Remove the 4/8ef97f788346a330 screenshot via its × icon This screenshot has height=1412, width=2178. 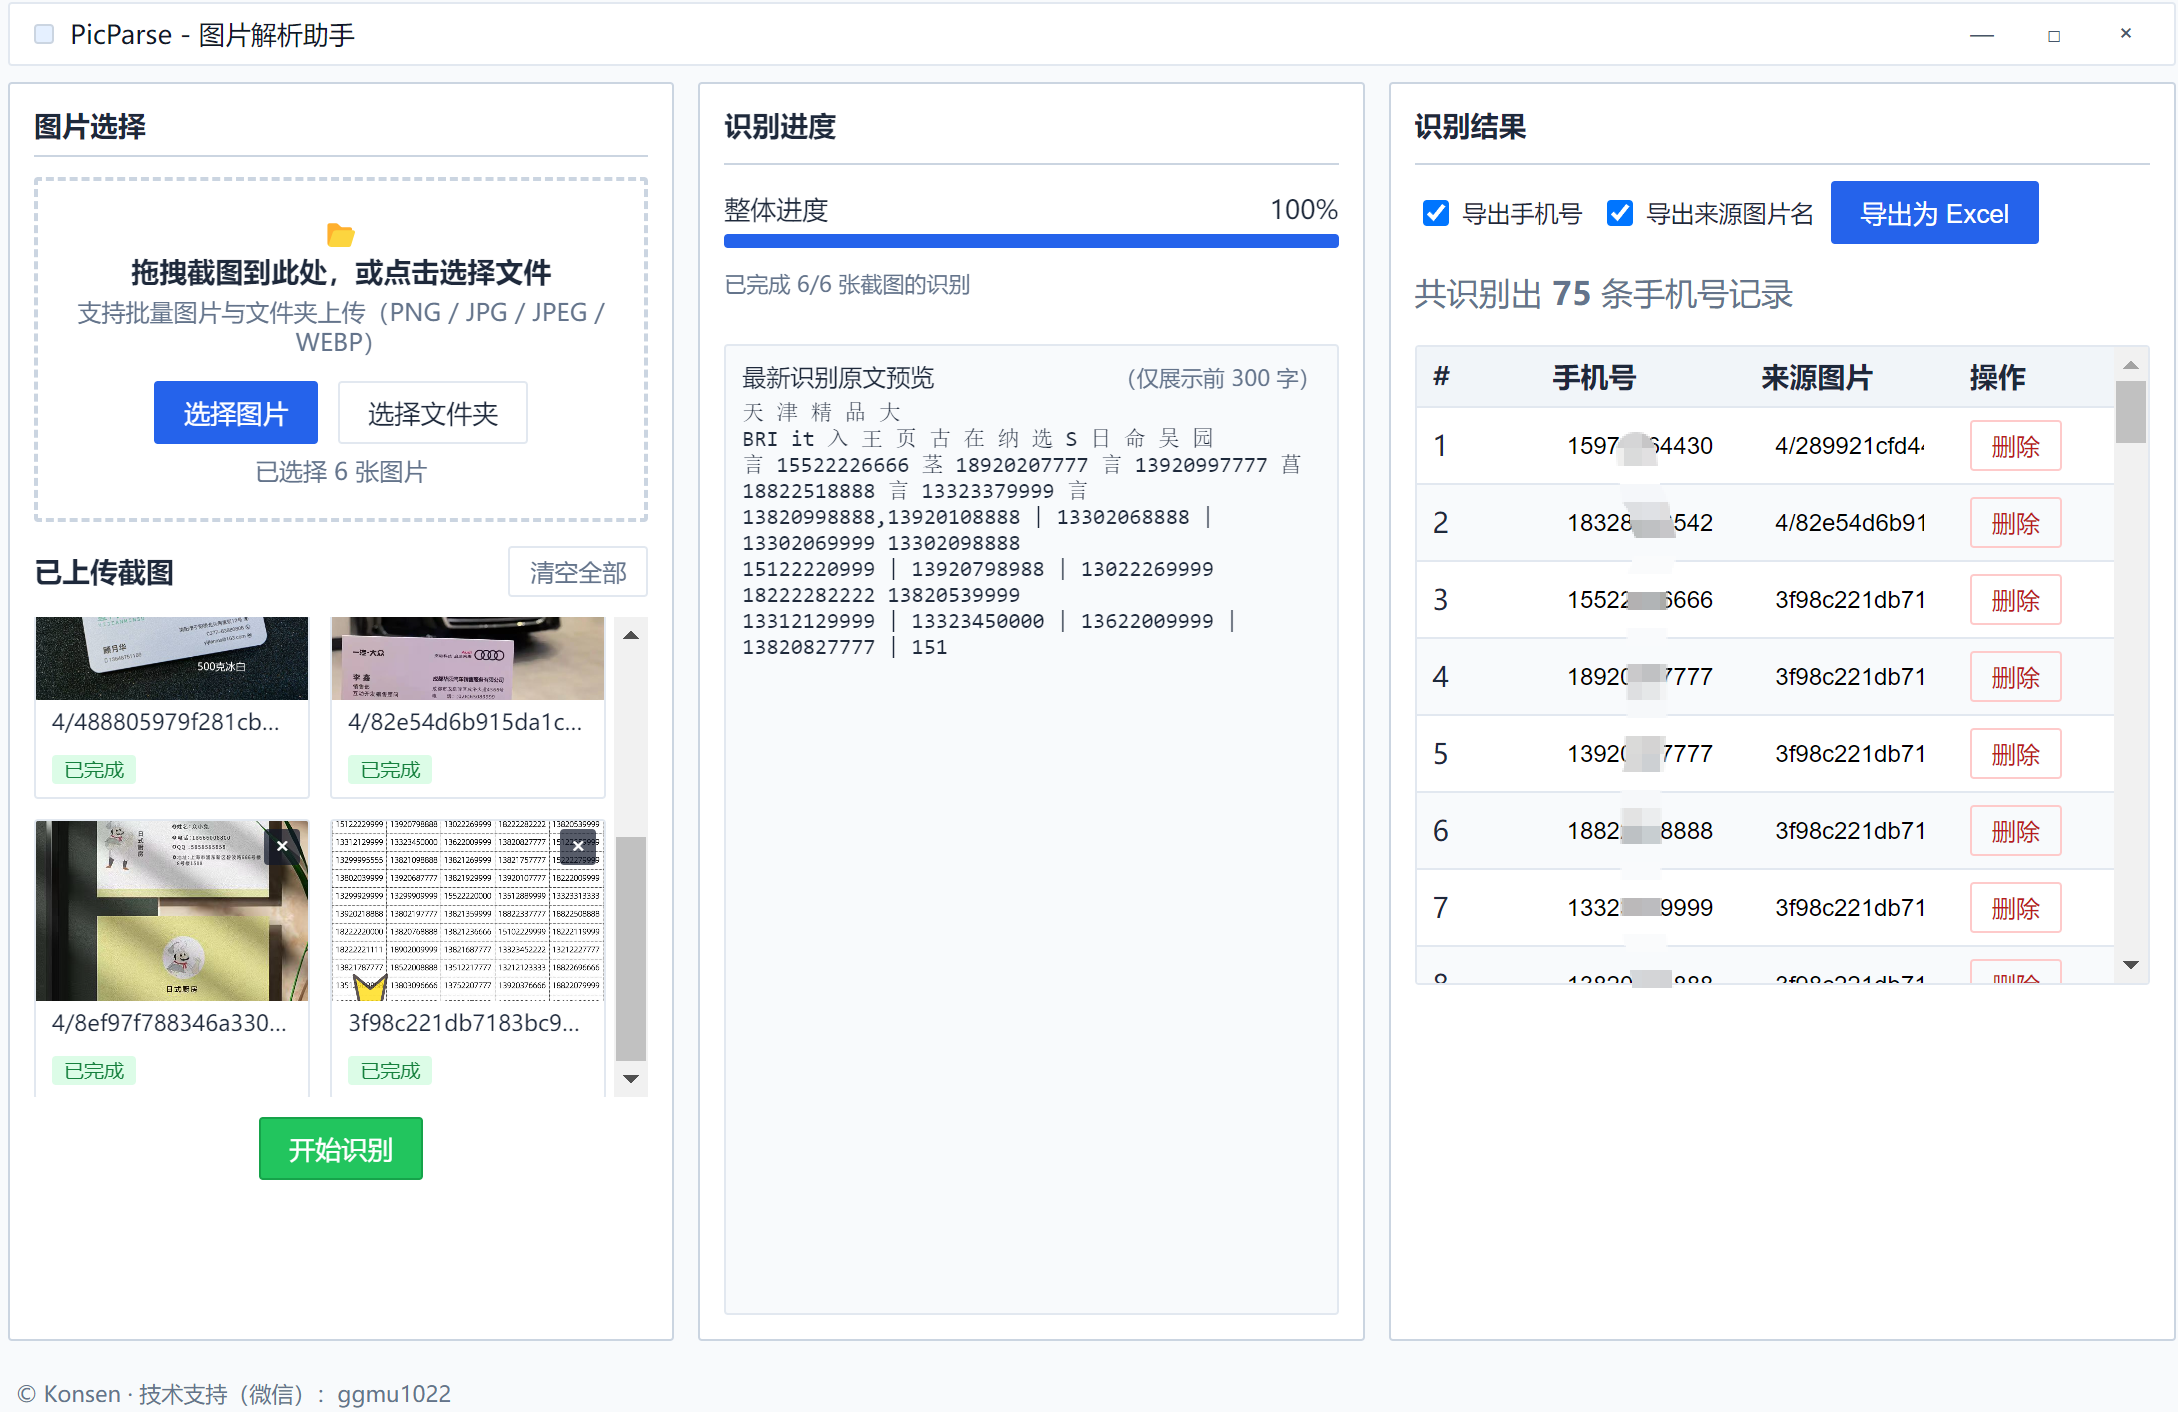coord(283,846)
